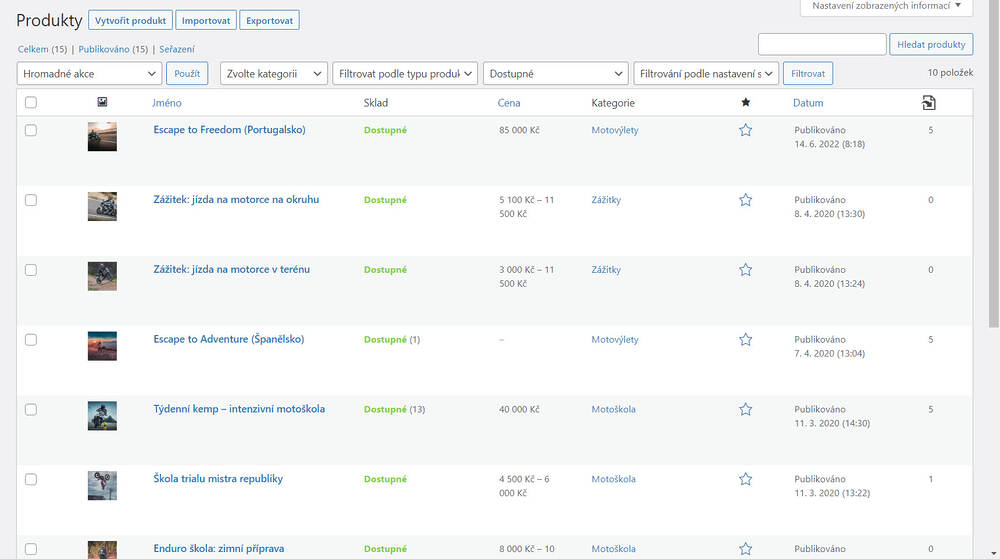Toggle featured star for Escape to Adventure
The height and width of the screenshot is (559, 1000).
click(746, 340)
